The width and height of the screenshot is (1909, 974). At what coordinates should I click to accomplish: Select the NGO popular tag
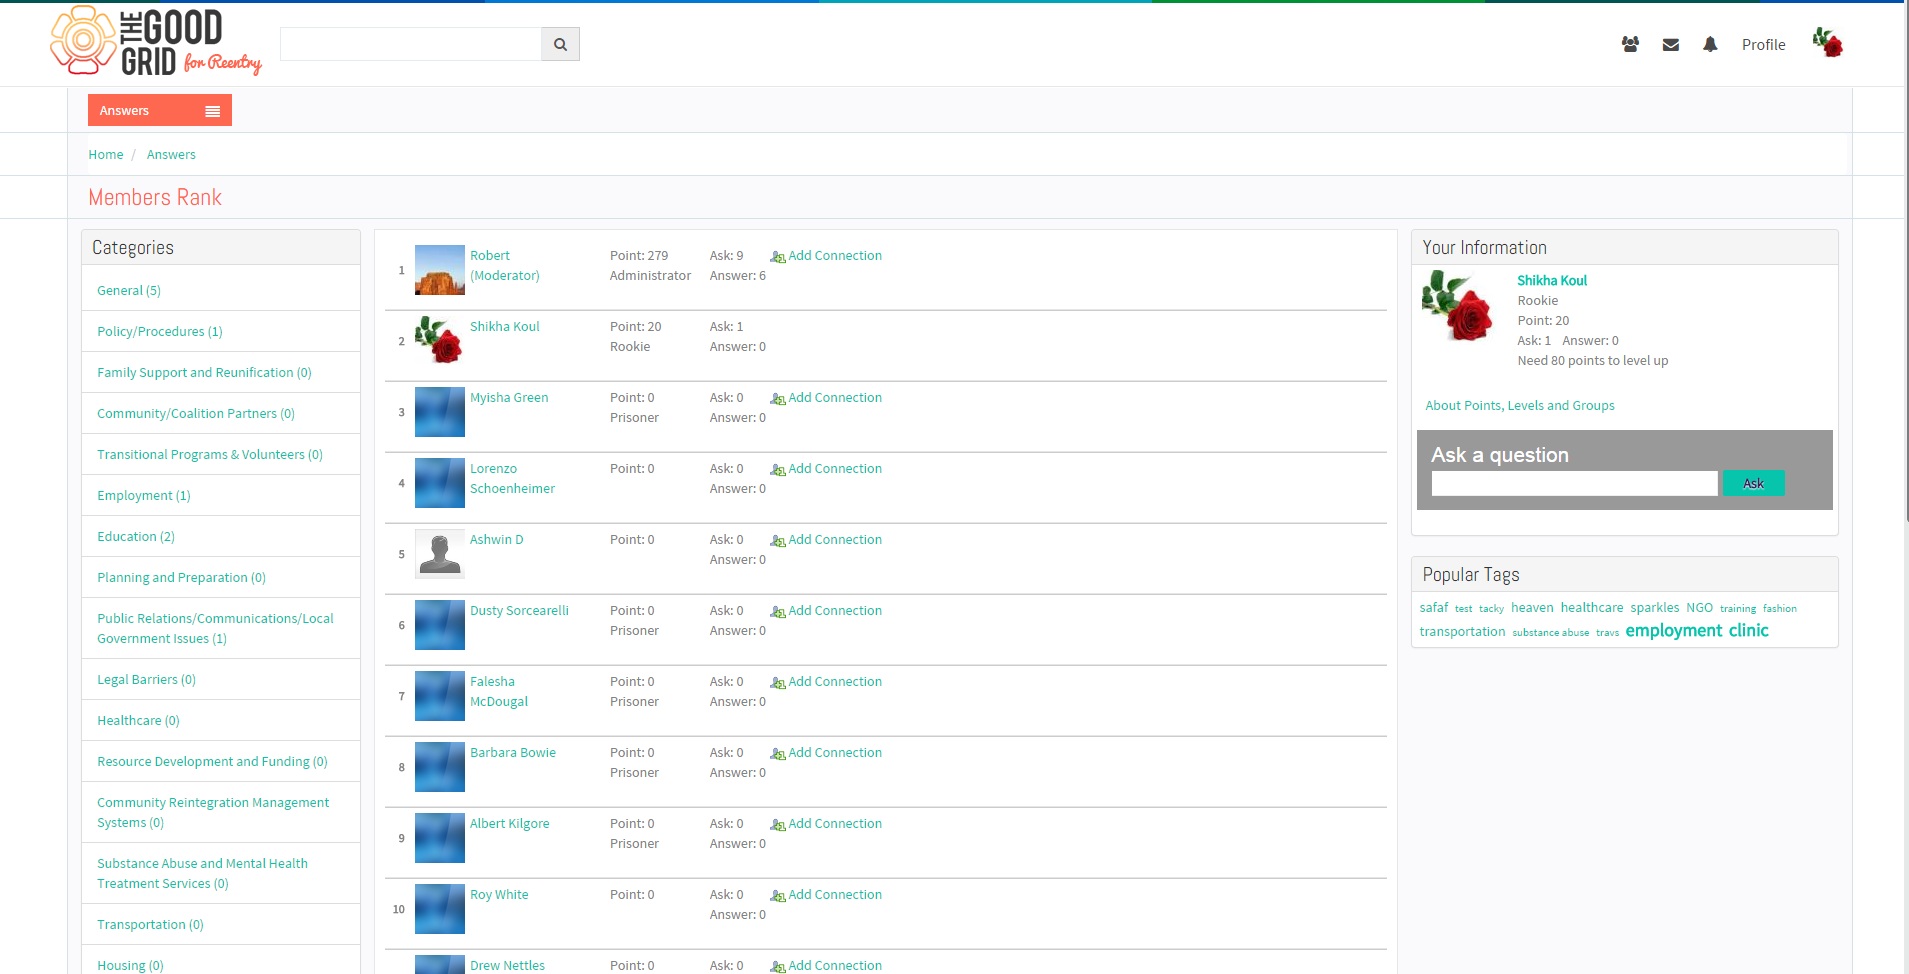pyautogui.click(x=1699, y=608)
